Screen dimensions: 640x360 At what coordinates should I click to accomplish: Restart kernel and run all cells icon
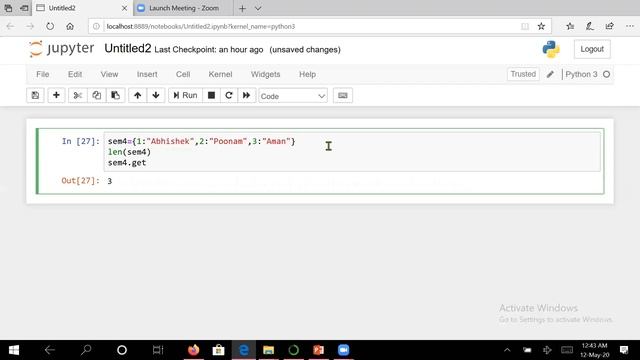coord(246,96)
